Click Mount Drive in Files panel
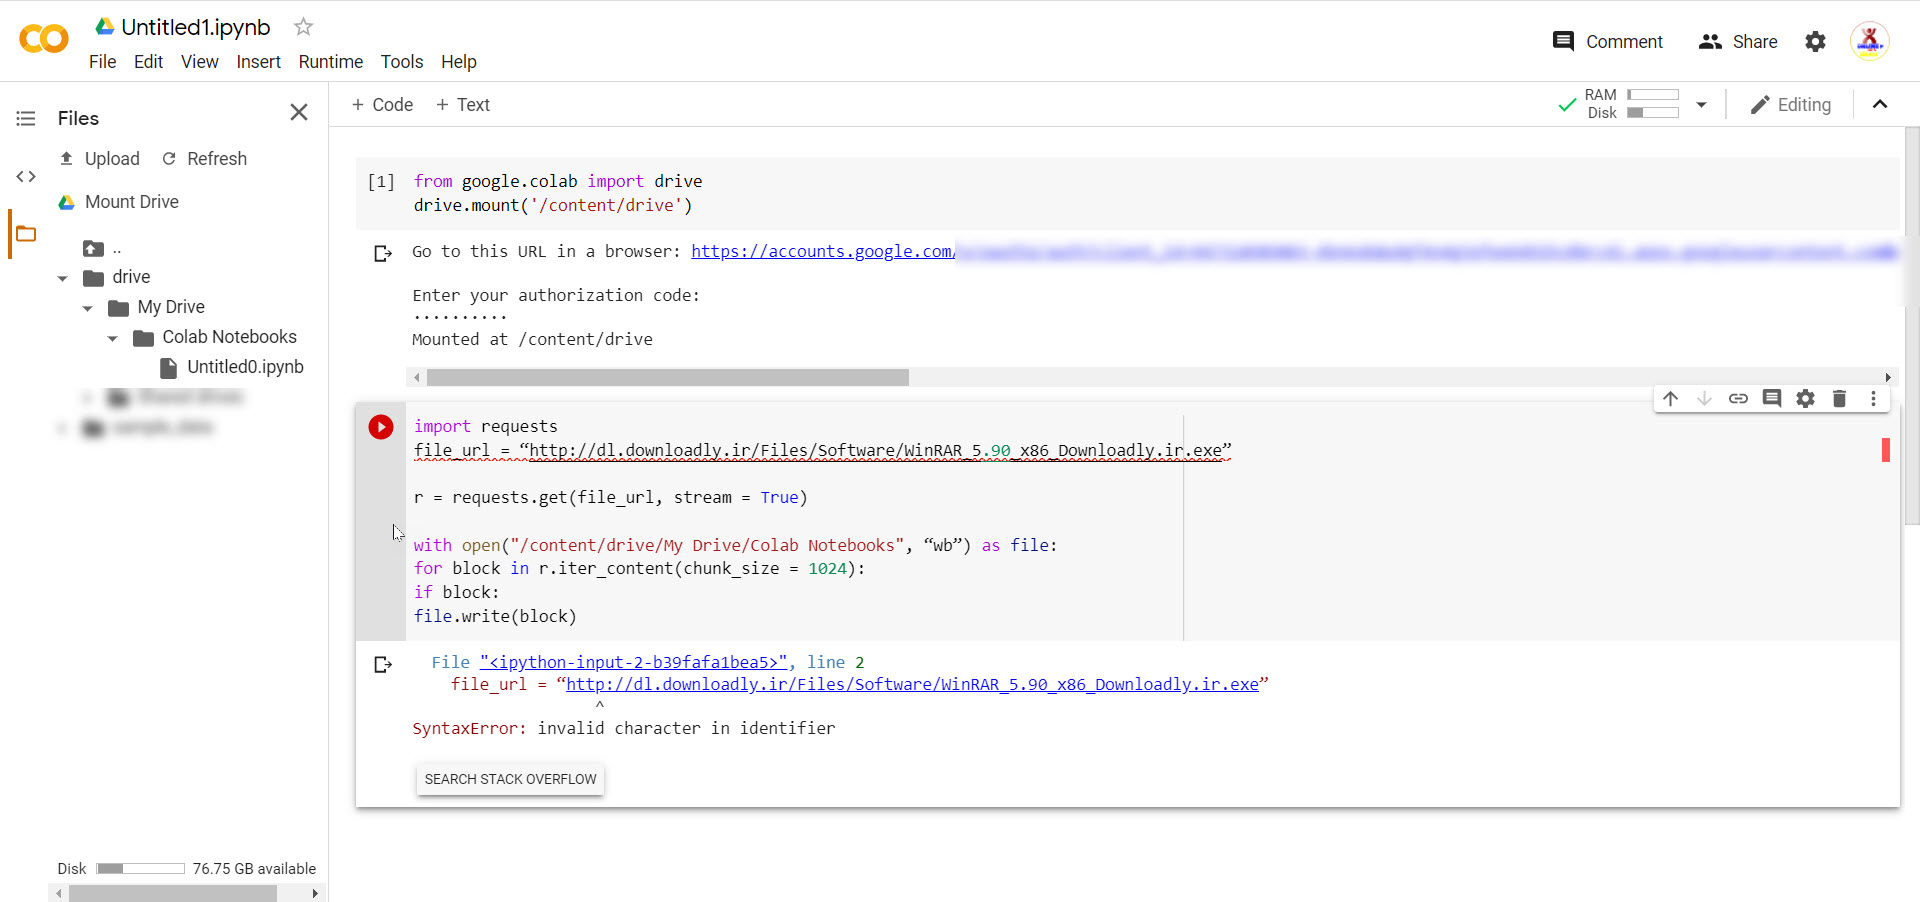 131,202
